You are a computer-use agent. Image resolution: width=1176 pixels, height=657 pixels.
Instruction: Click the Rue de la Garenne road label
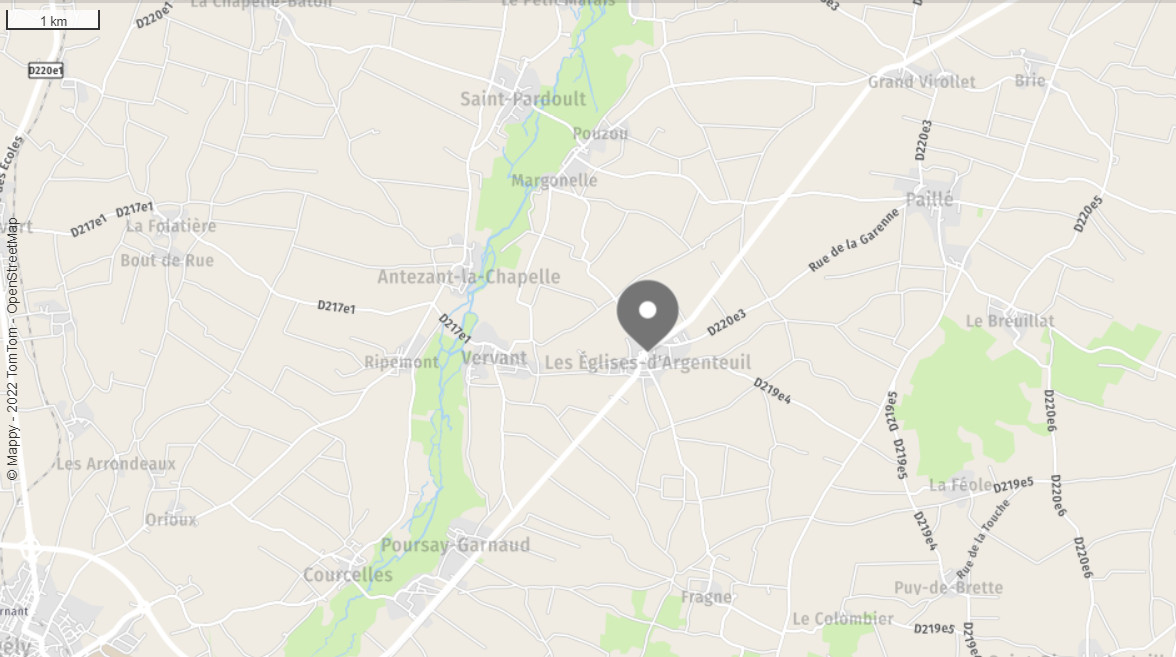pyautogui.click(x=854, y=240)
